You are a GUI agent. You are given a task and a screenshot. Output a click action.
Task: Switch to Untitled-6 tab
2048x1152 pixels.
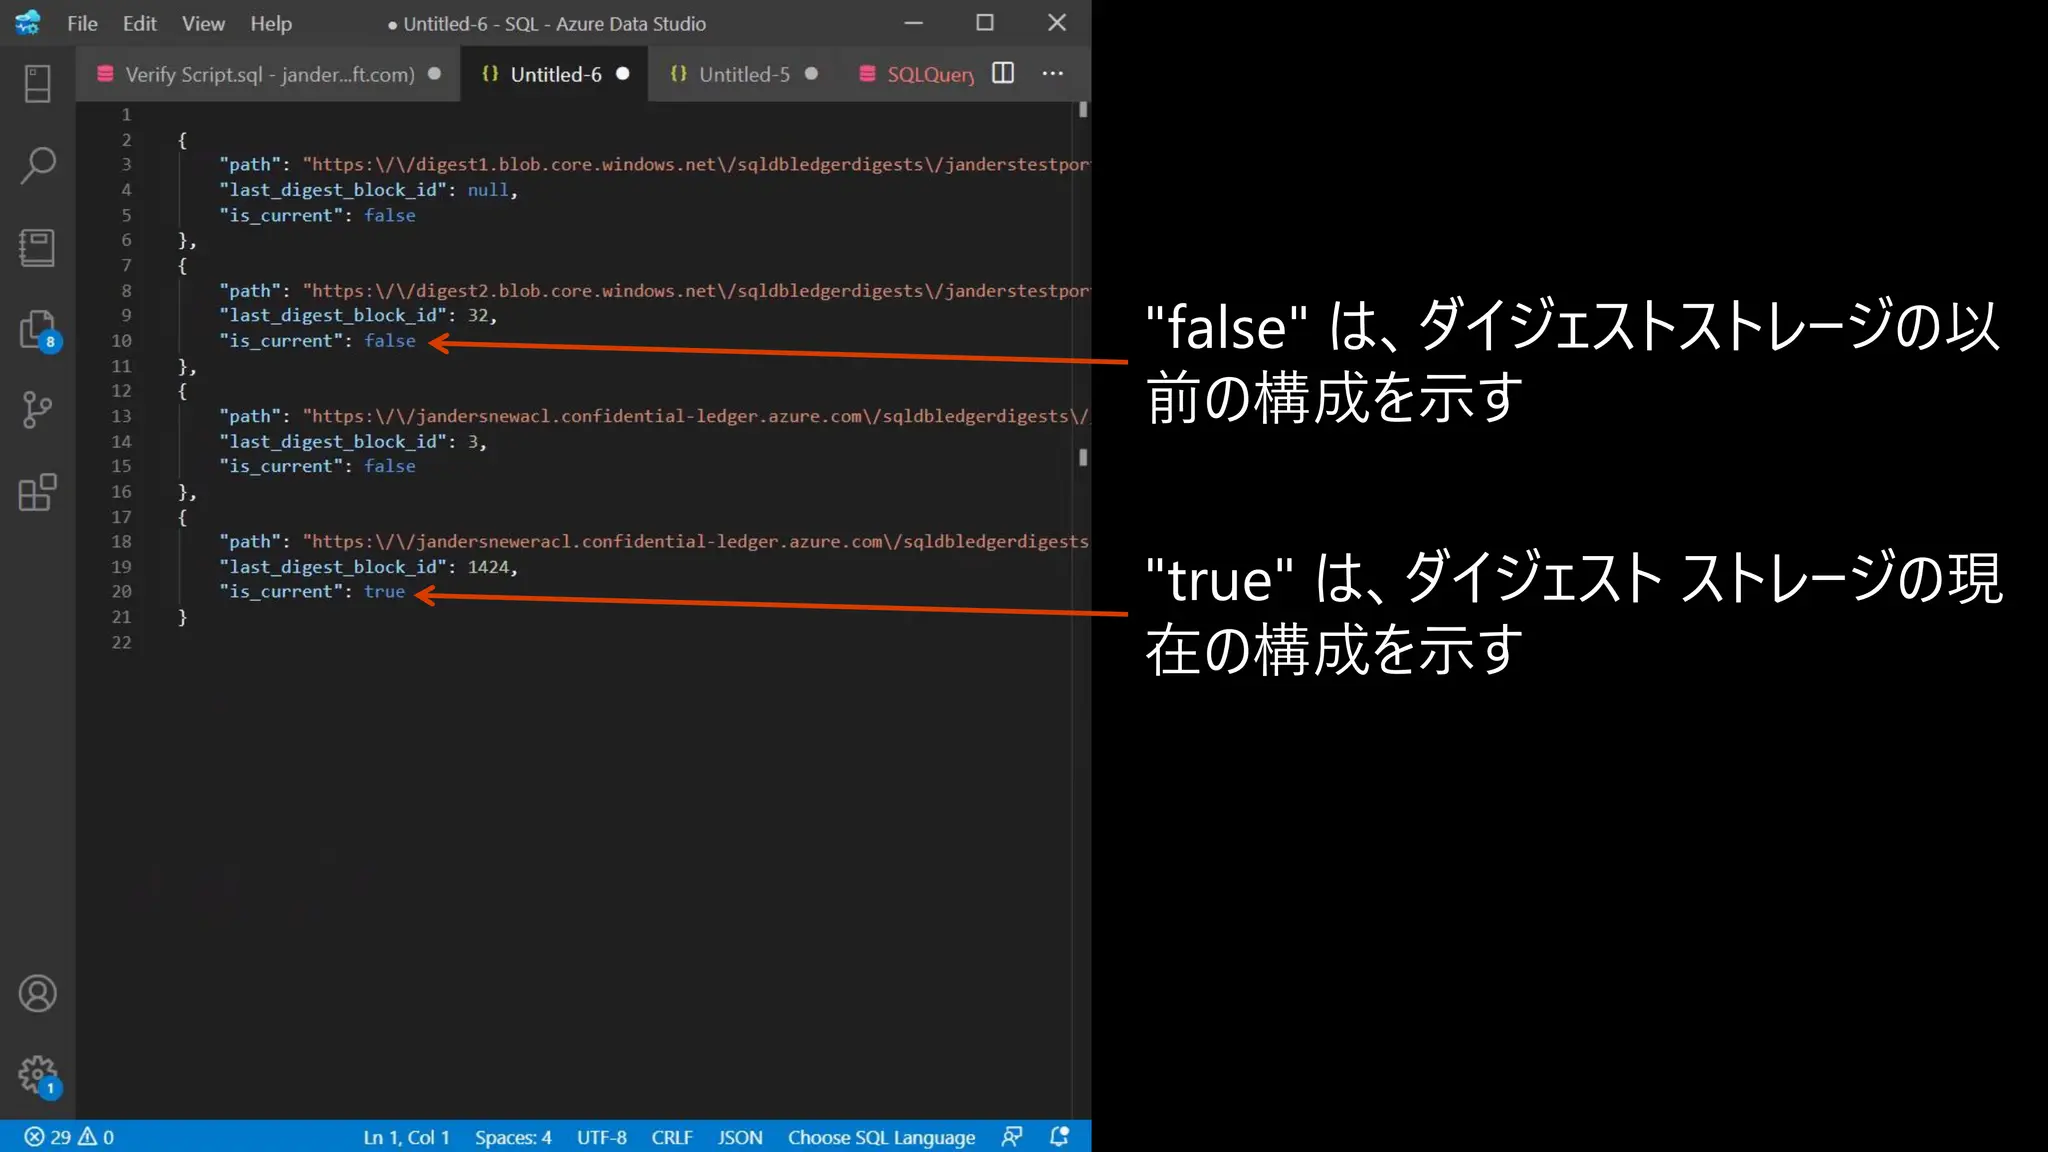click(x=555, y=74)
